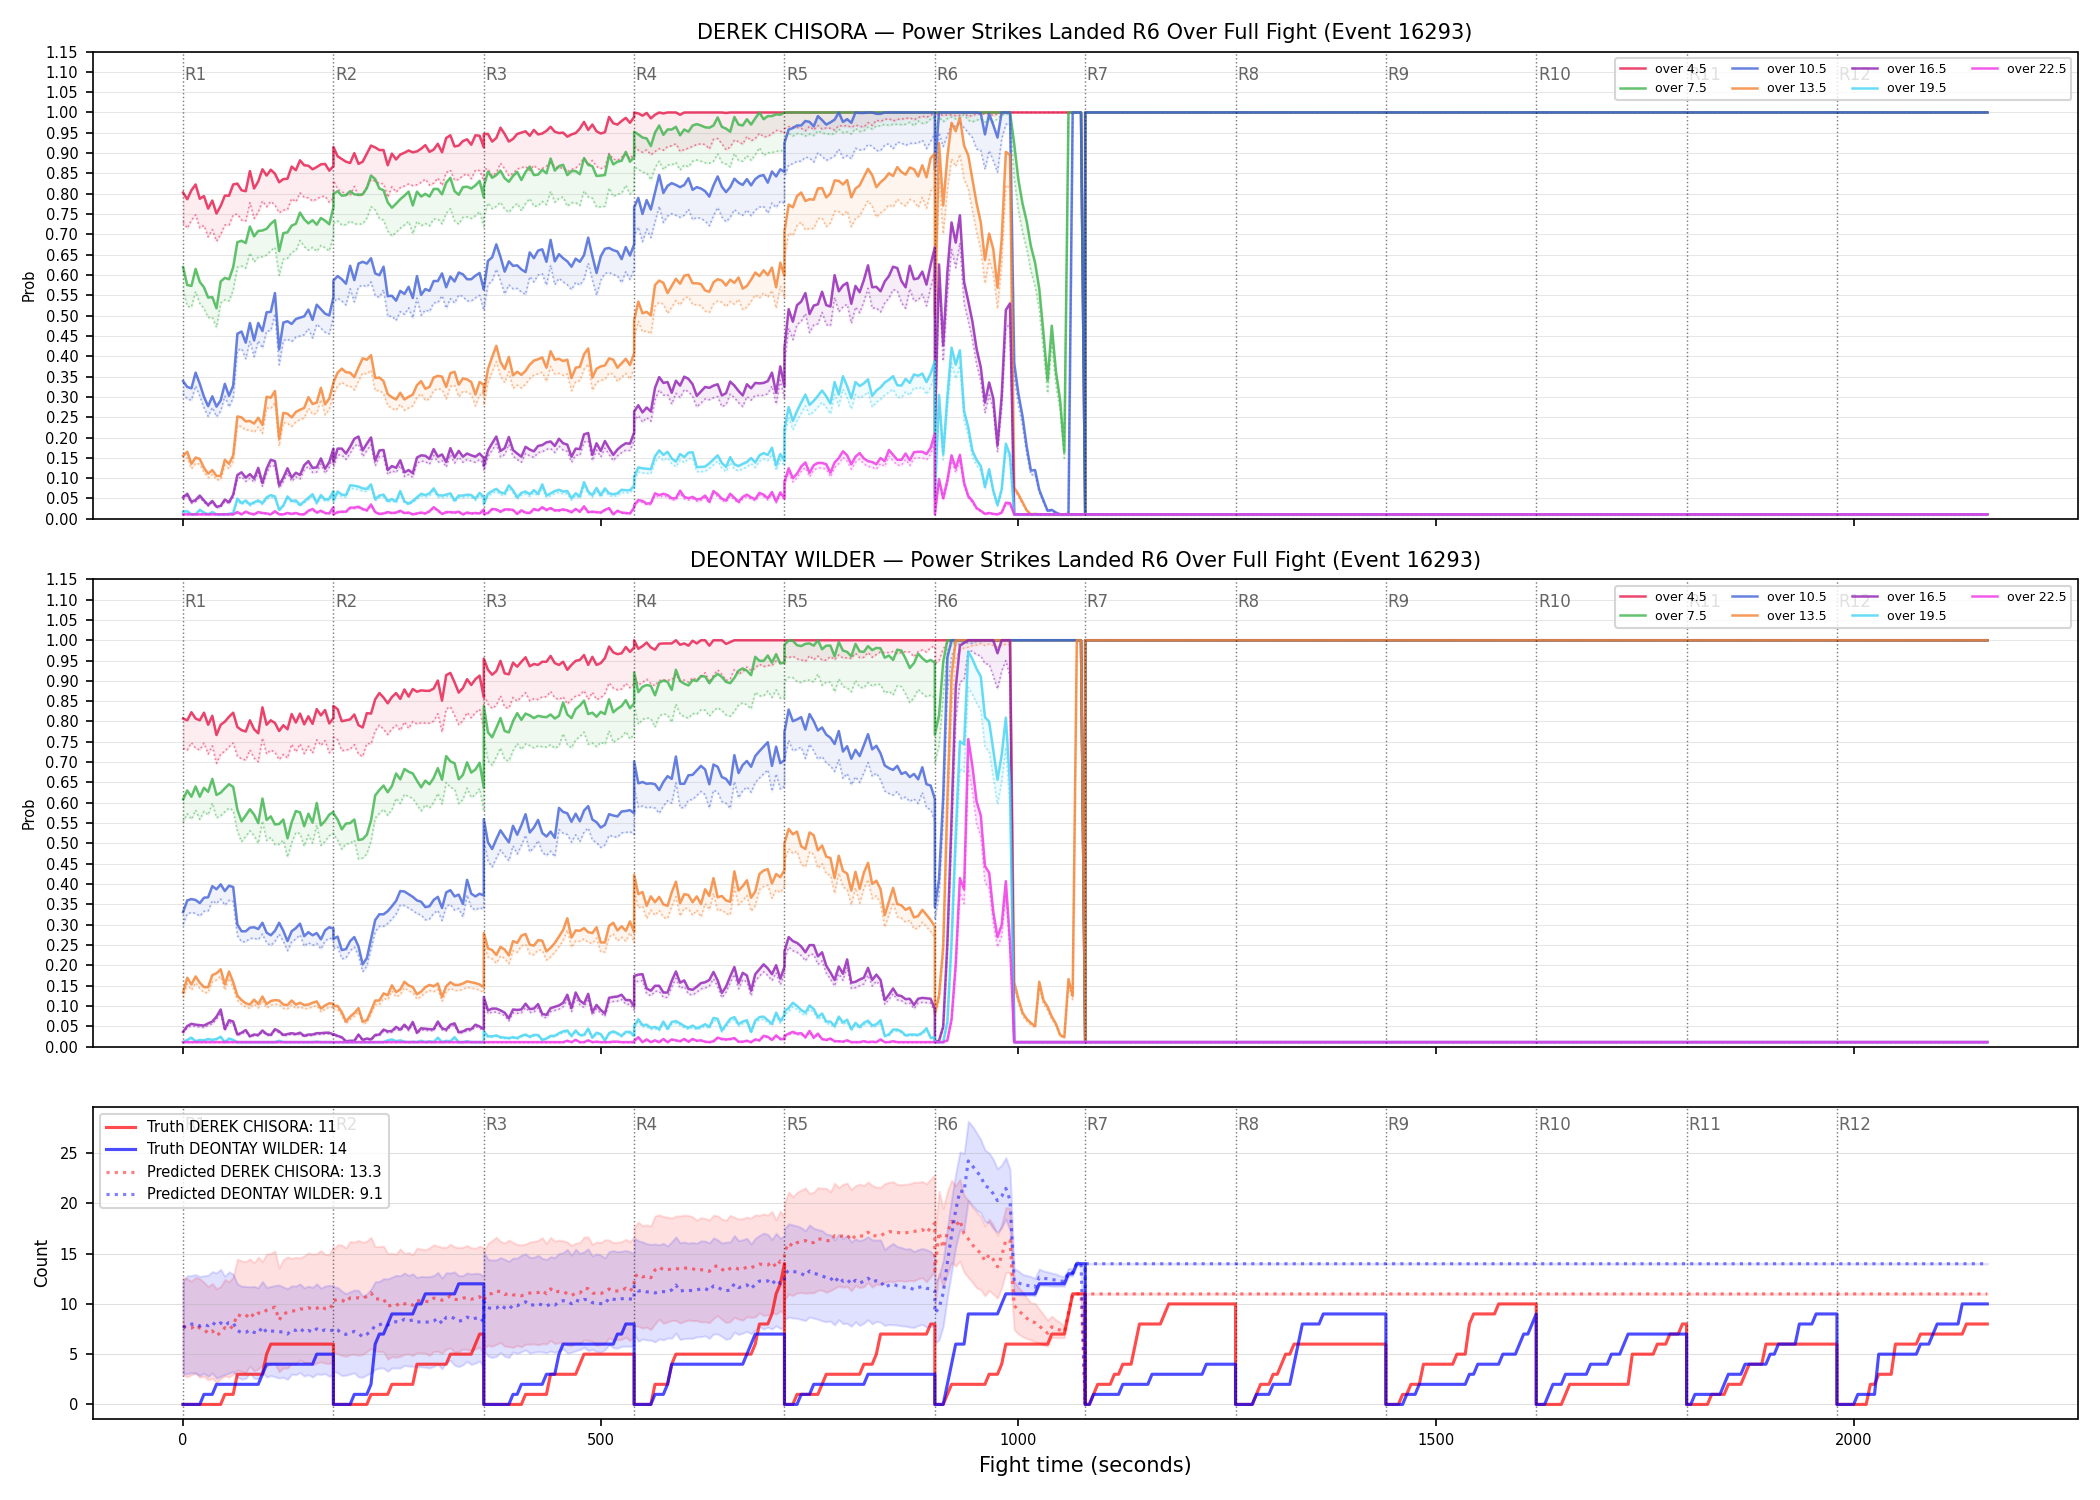
Task: Click the R3 round label in Chisora chart
Action: 496,74
